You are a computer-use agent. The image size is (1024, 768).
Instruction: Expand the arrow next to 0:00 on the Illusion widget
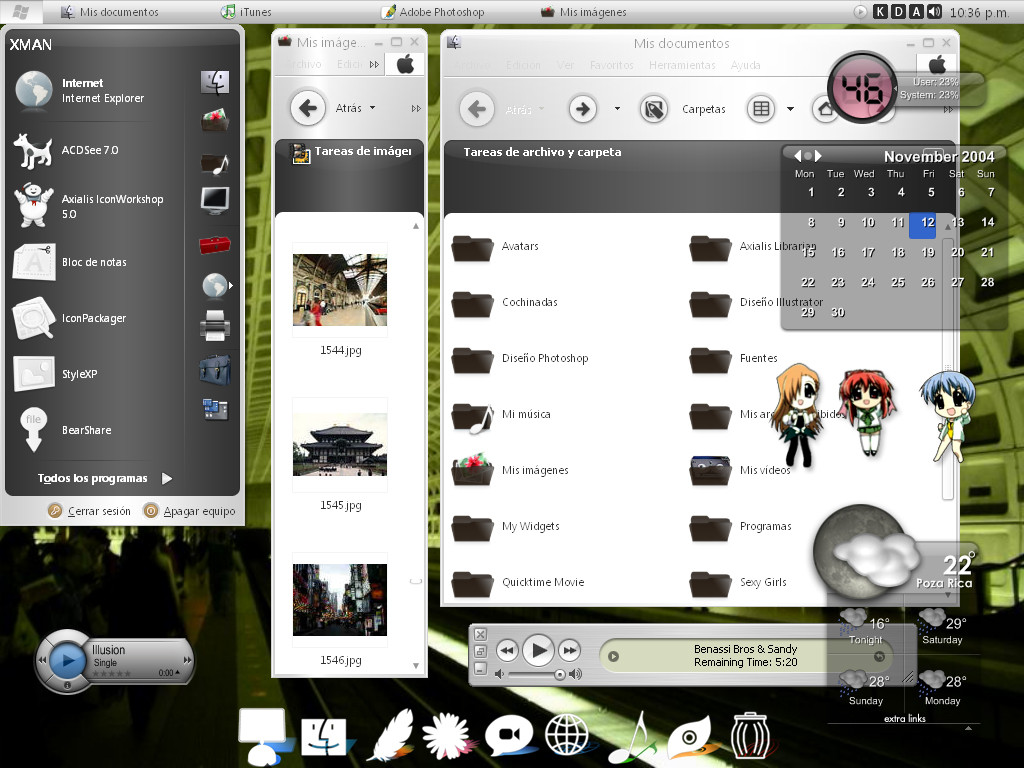point(177,672)
